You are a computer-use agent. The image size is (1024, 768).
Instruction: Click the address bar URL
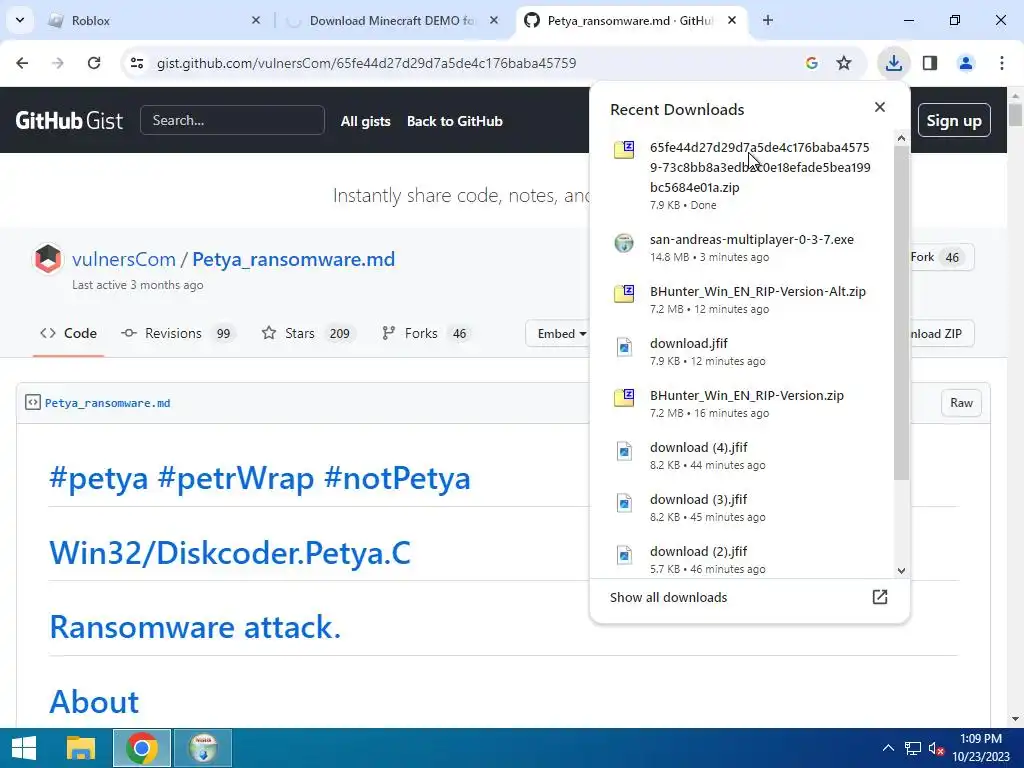coord(366,63)
